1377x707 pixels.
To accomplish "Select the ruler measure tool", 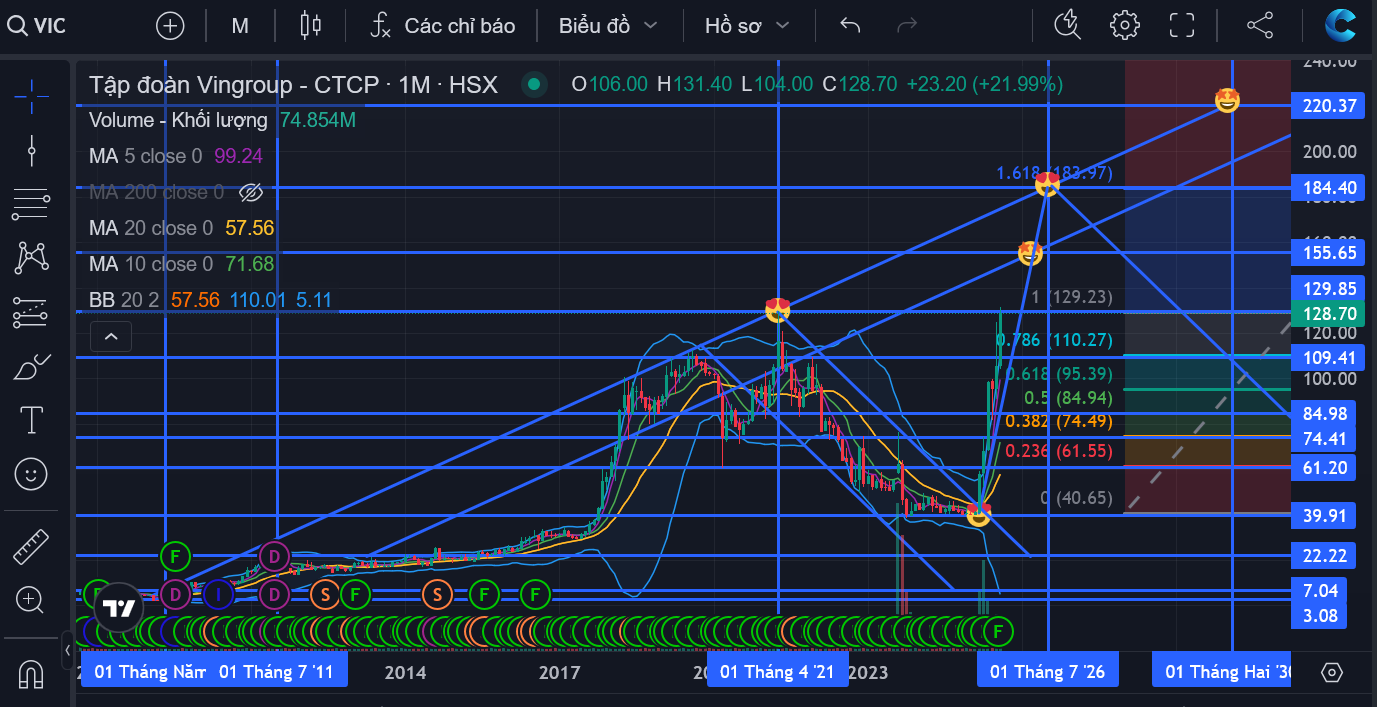I will (31, 547).
